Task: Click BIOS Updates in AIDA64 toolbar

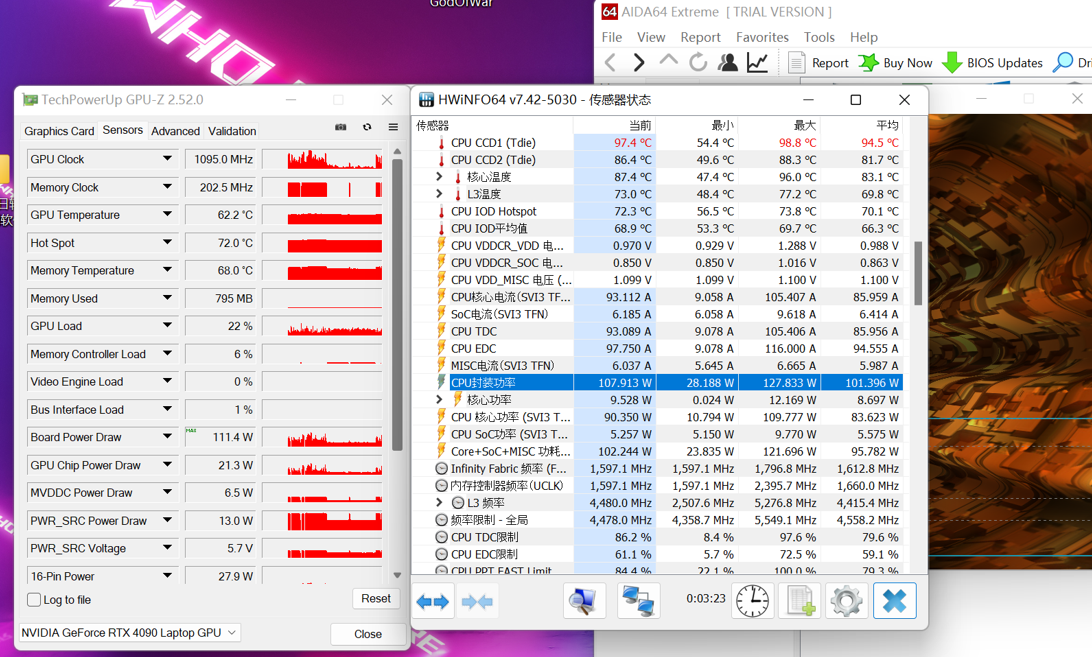Action: click(992, 62)
